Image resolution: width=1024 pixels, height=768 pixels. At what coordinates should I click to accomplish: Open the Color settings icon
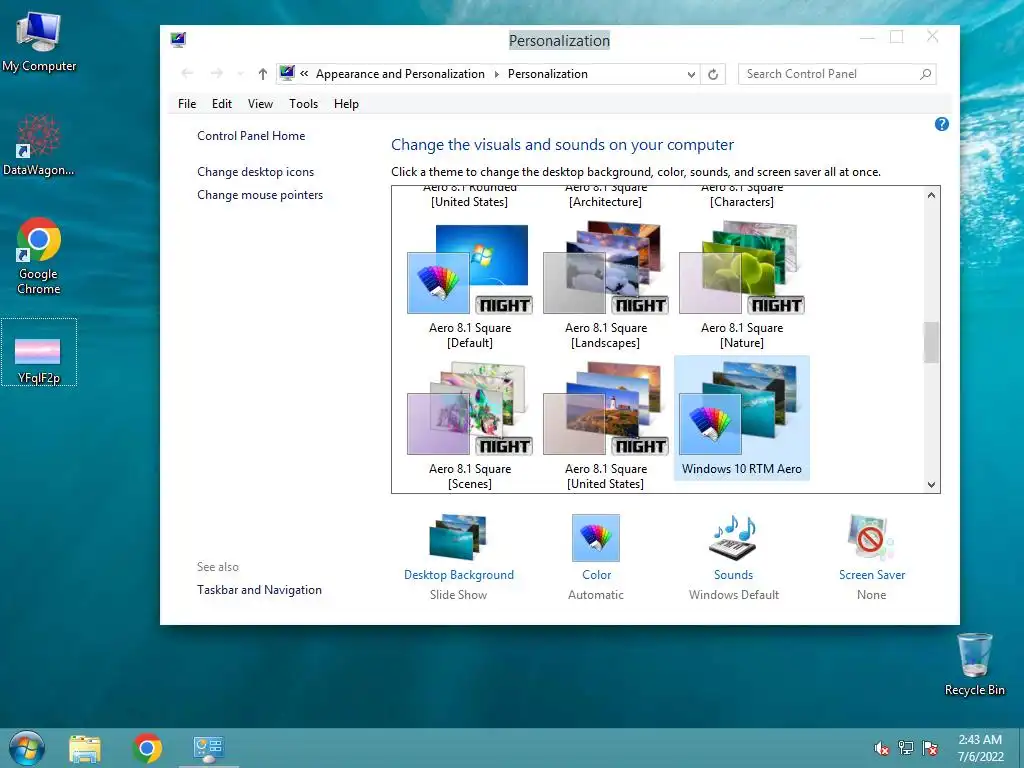point(596,537)
